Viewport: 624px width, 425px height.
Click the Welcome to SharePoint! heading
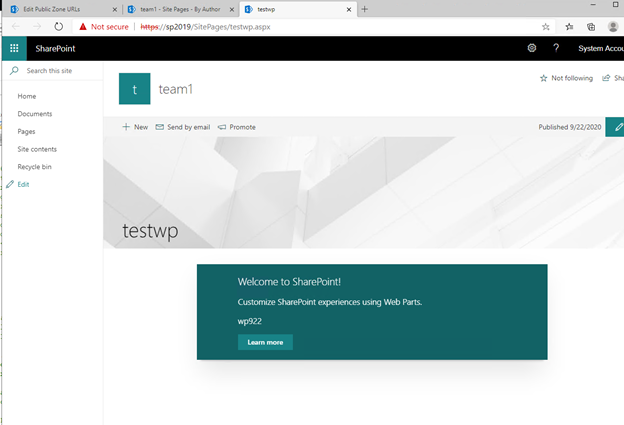(289, 282)
